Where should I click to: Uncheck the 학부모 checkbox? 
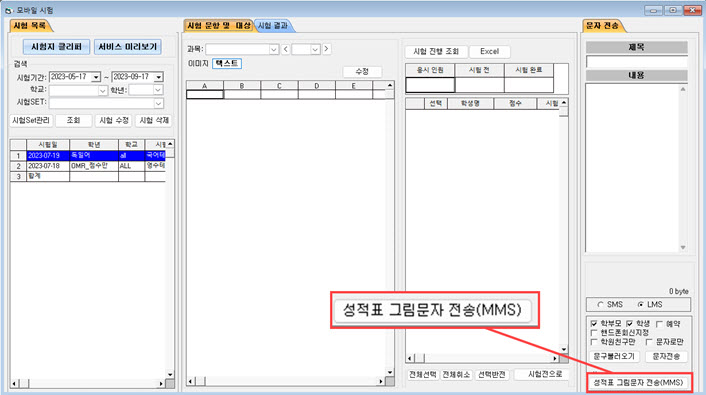point(594,324)
